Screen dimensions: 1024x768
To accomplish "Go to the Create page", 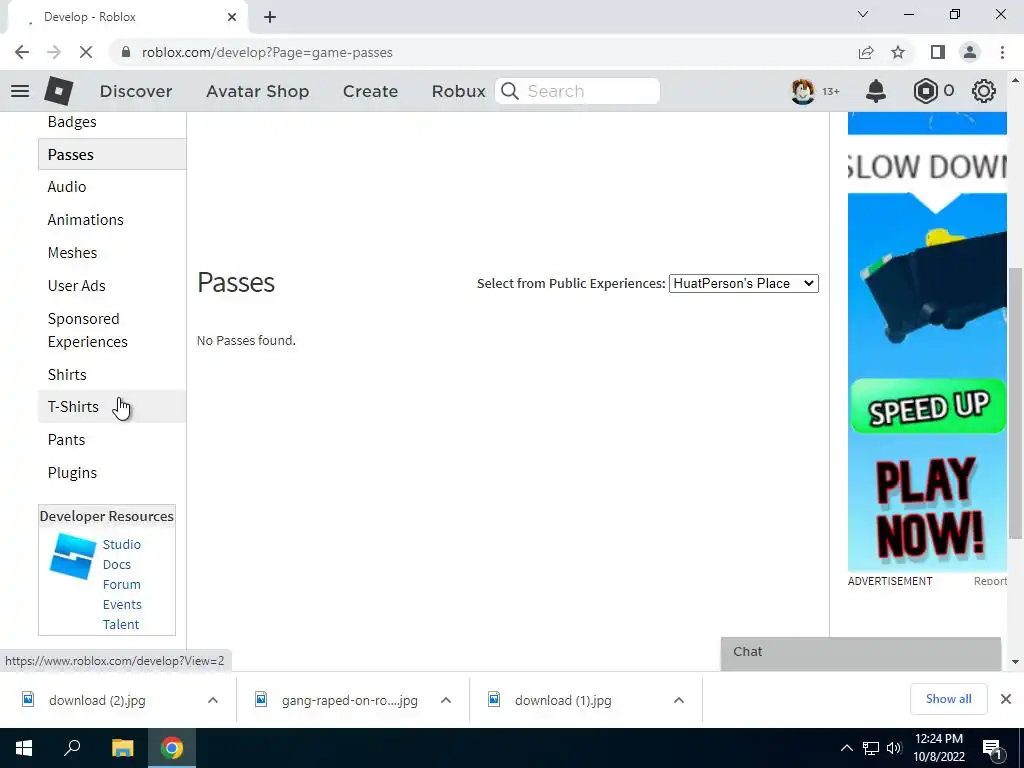I will (370, 91).
